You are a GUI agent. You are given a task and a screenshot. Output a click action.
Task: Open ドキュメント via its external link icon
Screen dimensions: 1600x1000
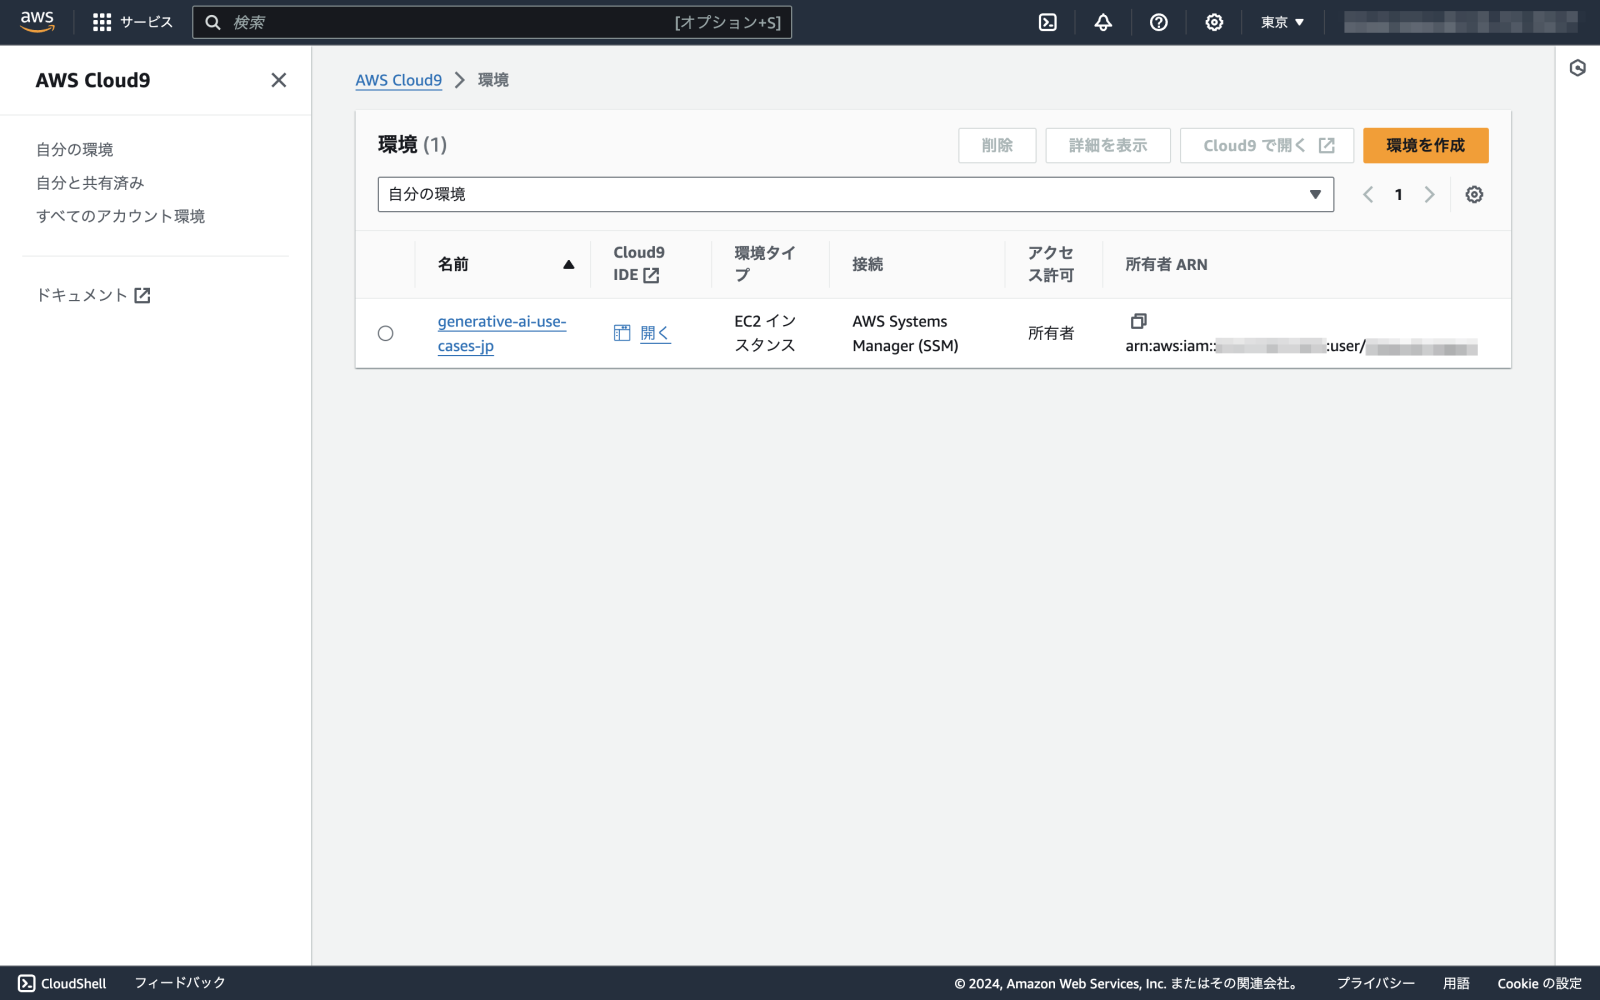click(143, 294)
